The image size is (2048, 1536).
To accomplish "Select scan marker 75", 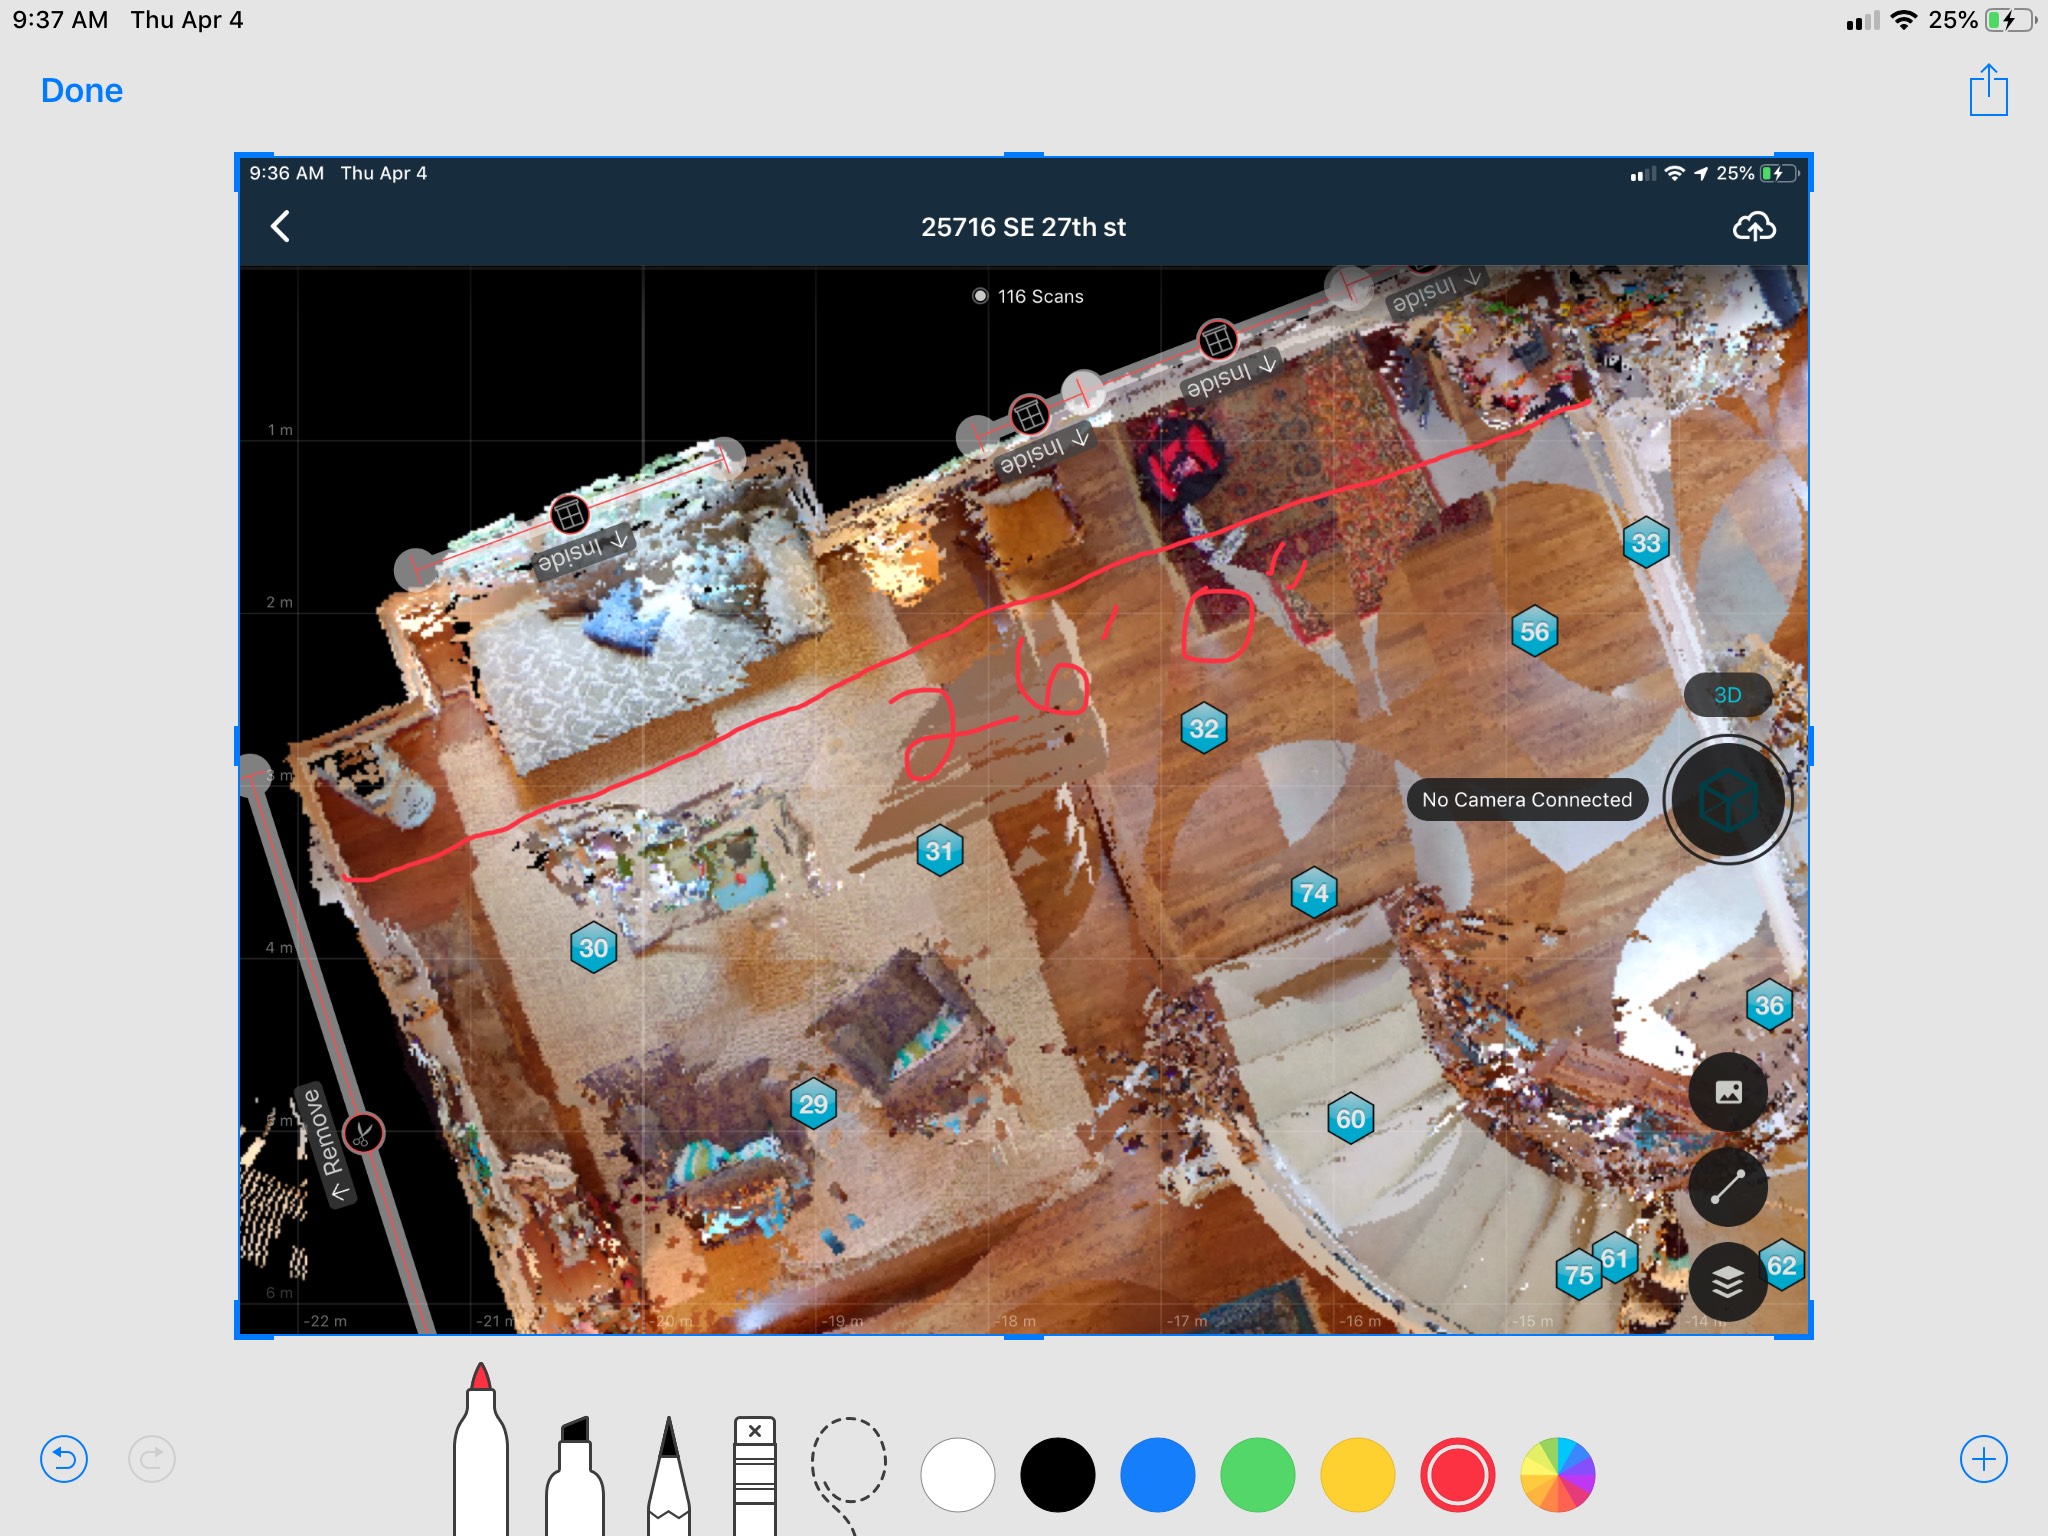I will tap(1579, 1275).
